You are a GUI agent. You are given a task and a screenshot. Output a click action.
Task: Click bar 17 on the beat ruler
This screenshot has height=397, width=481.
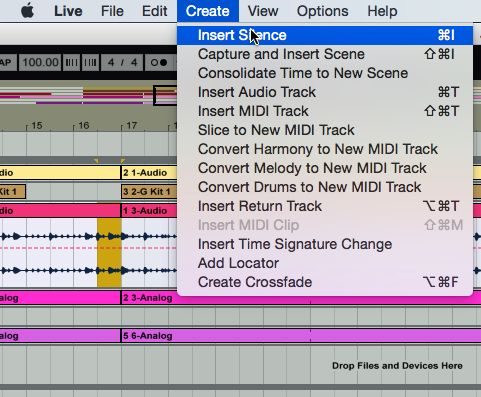[131, 126]
